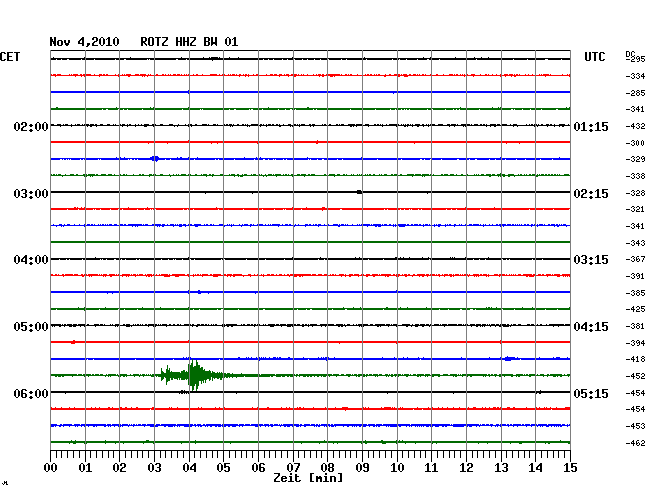This screenshot has height=494, width=650.
Task: Click the UTC time label "02:15"
Action: [591, 194]
